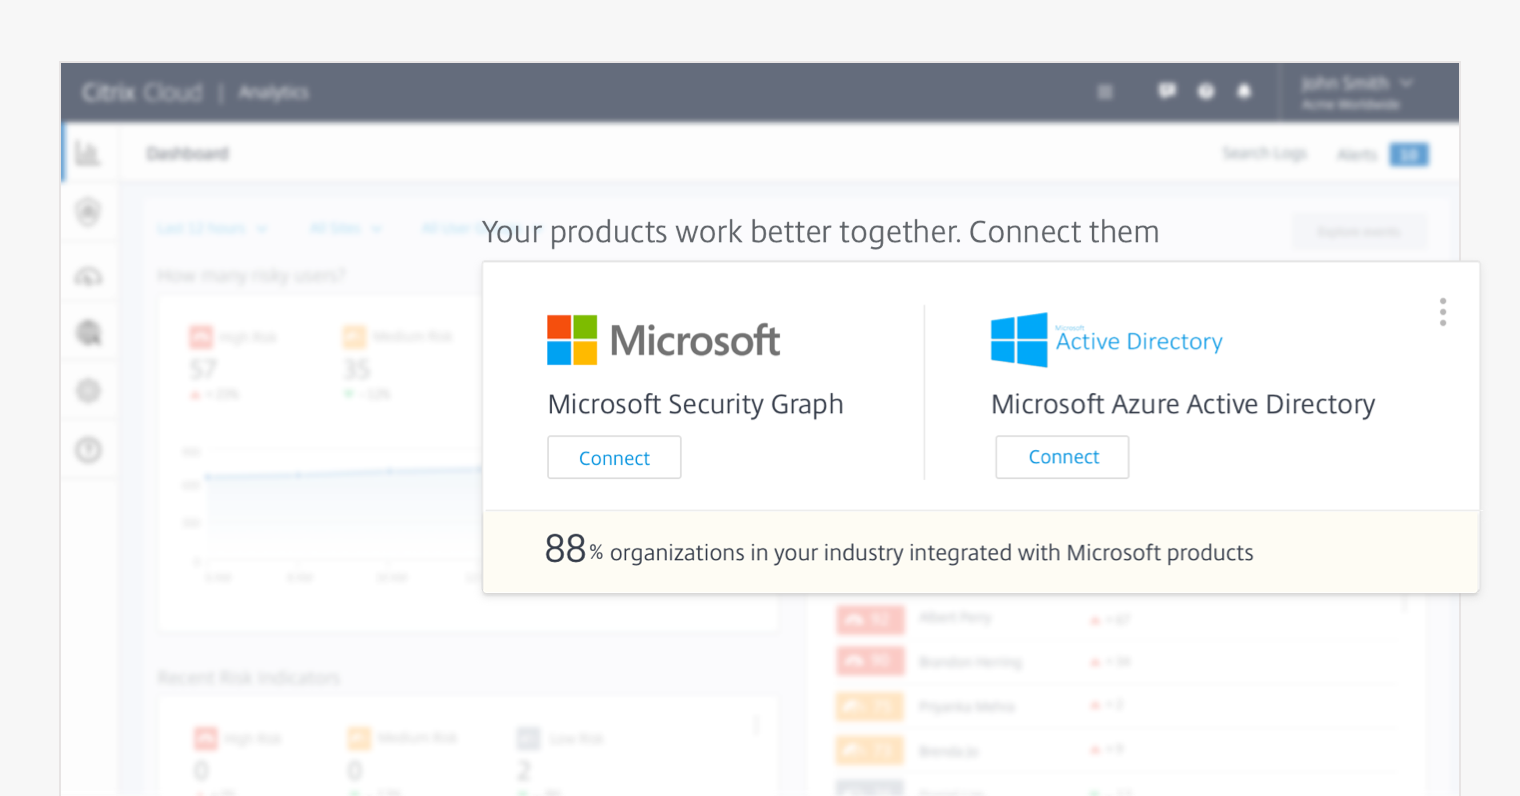Image resolution: width=1520 pixels, height=796 pixels.
Task: Open the cloud gauge icon in the sidebar
Action: (x=88, y=276)
